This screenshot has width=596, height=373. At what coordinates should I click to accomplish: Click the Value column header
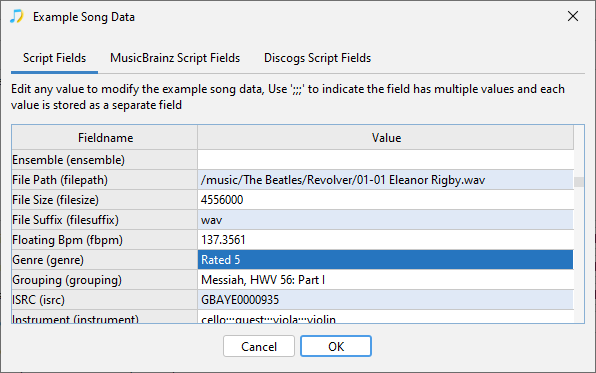point(386,138)
